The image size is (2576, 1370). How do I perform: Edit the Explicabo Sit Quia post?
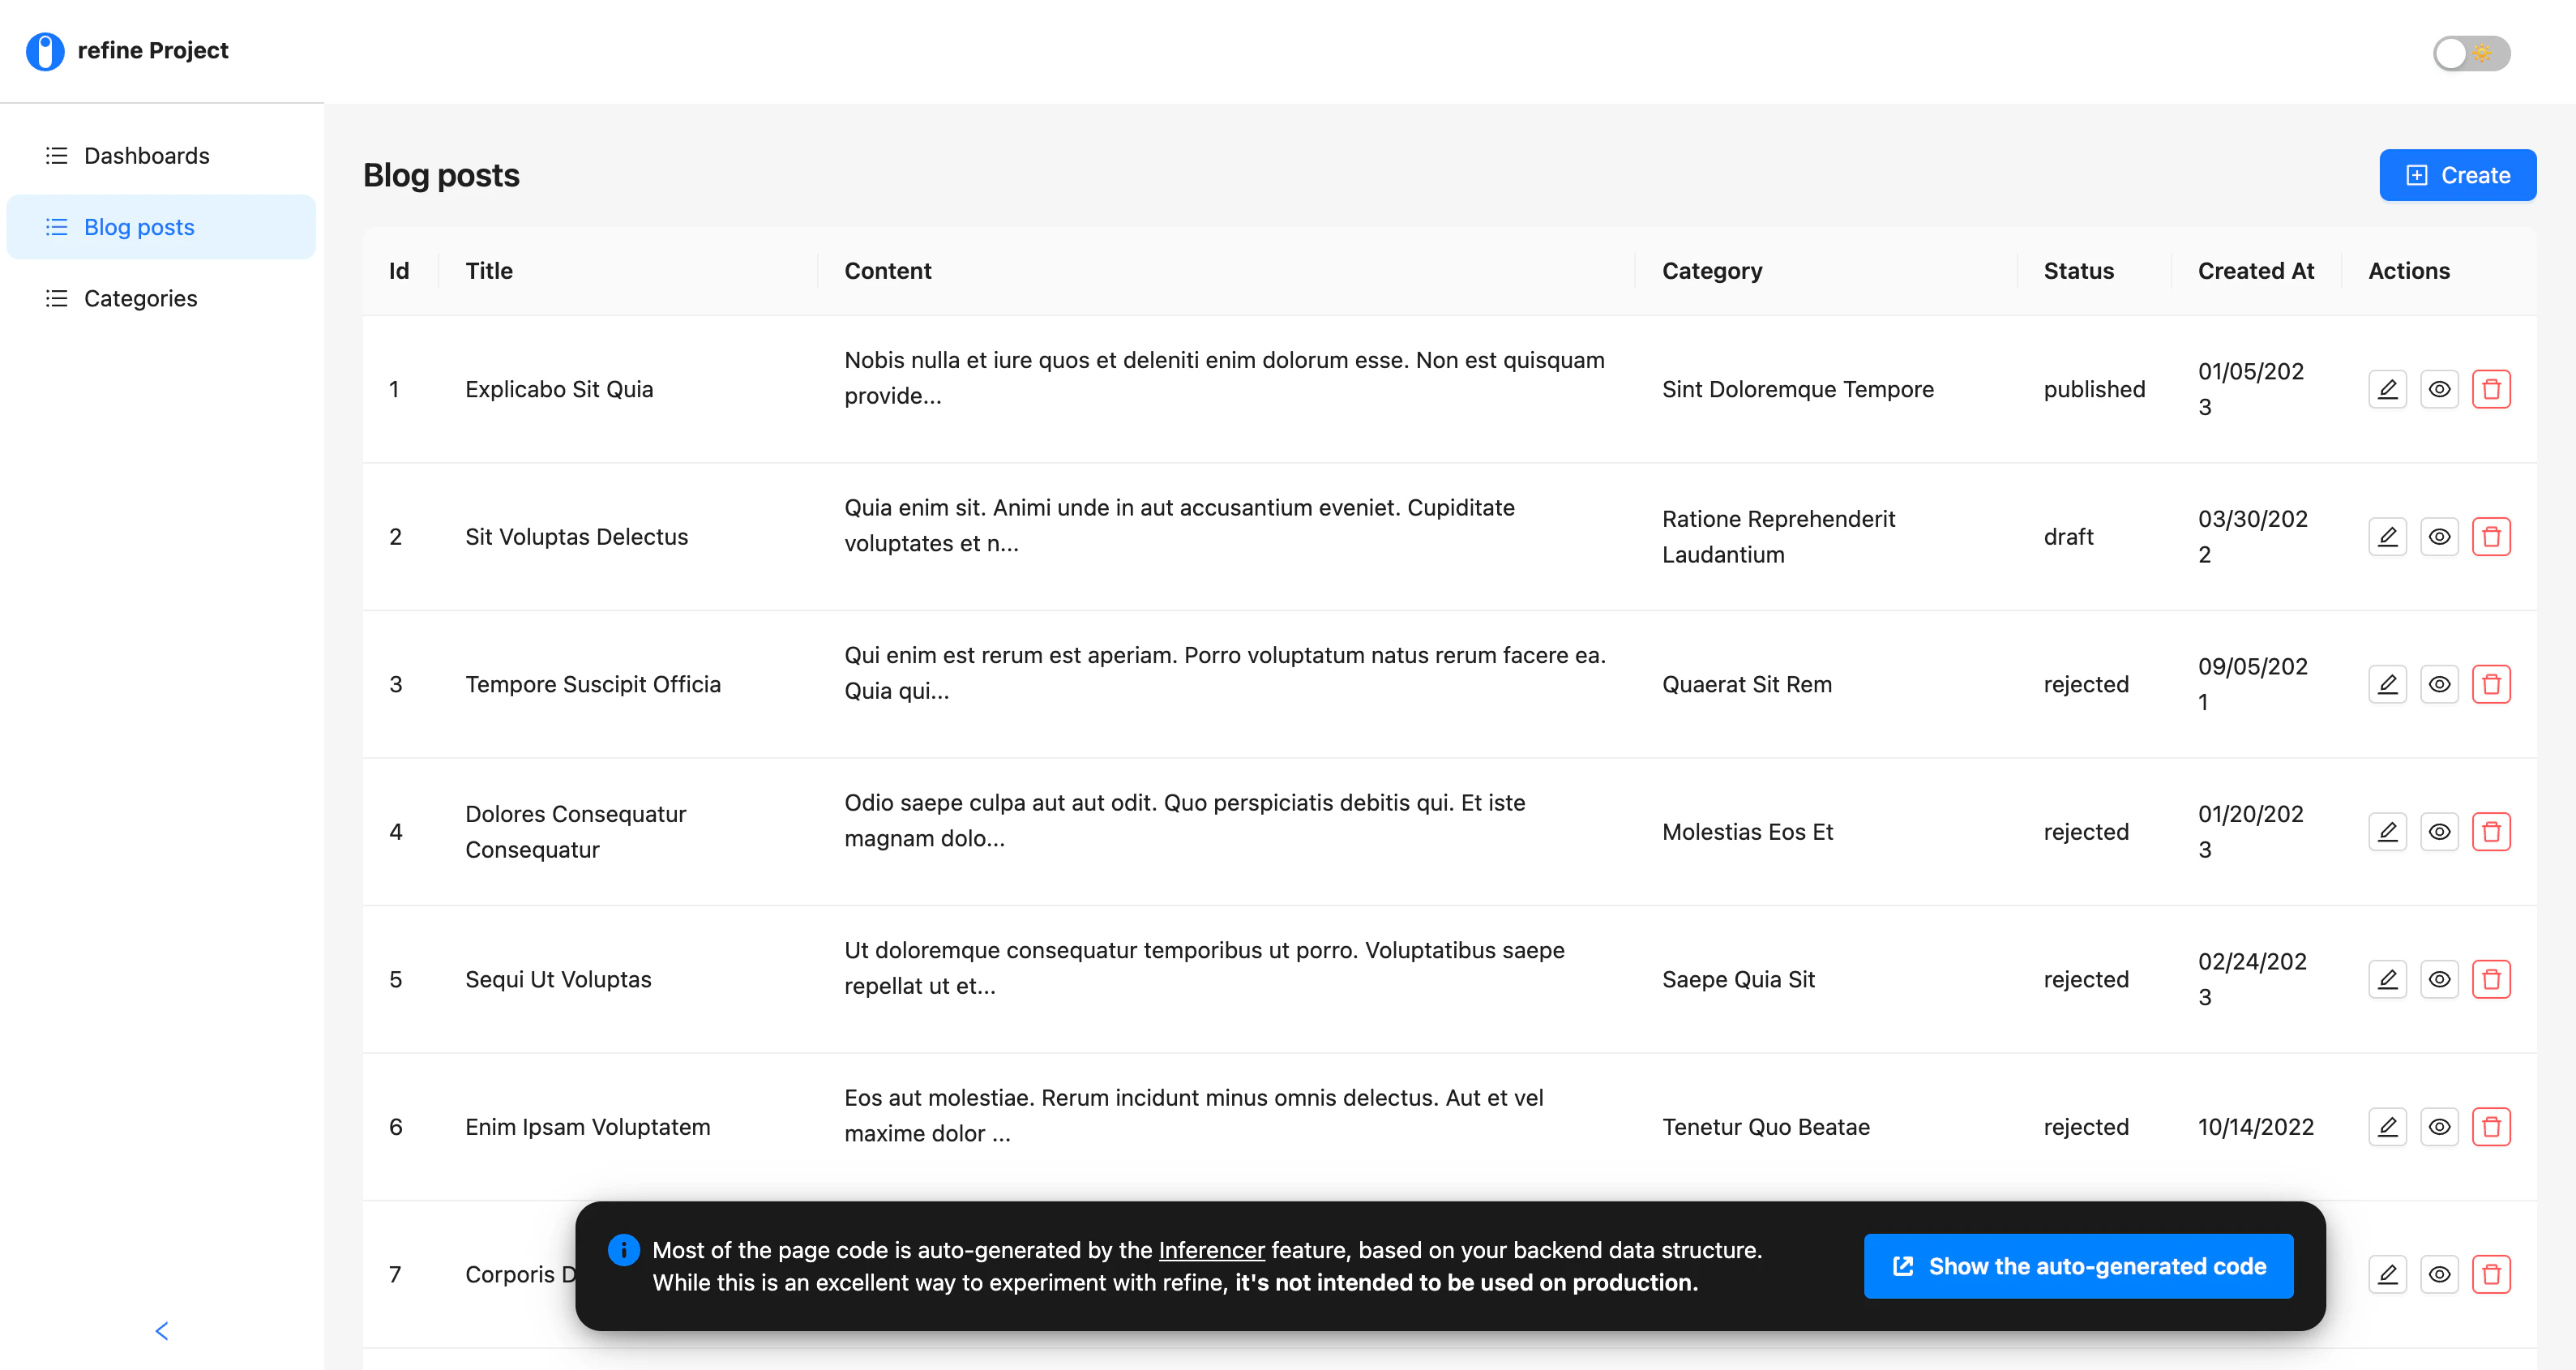pyautogui.click(x=2387, y=389)
